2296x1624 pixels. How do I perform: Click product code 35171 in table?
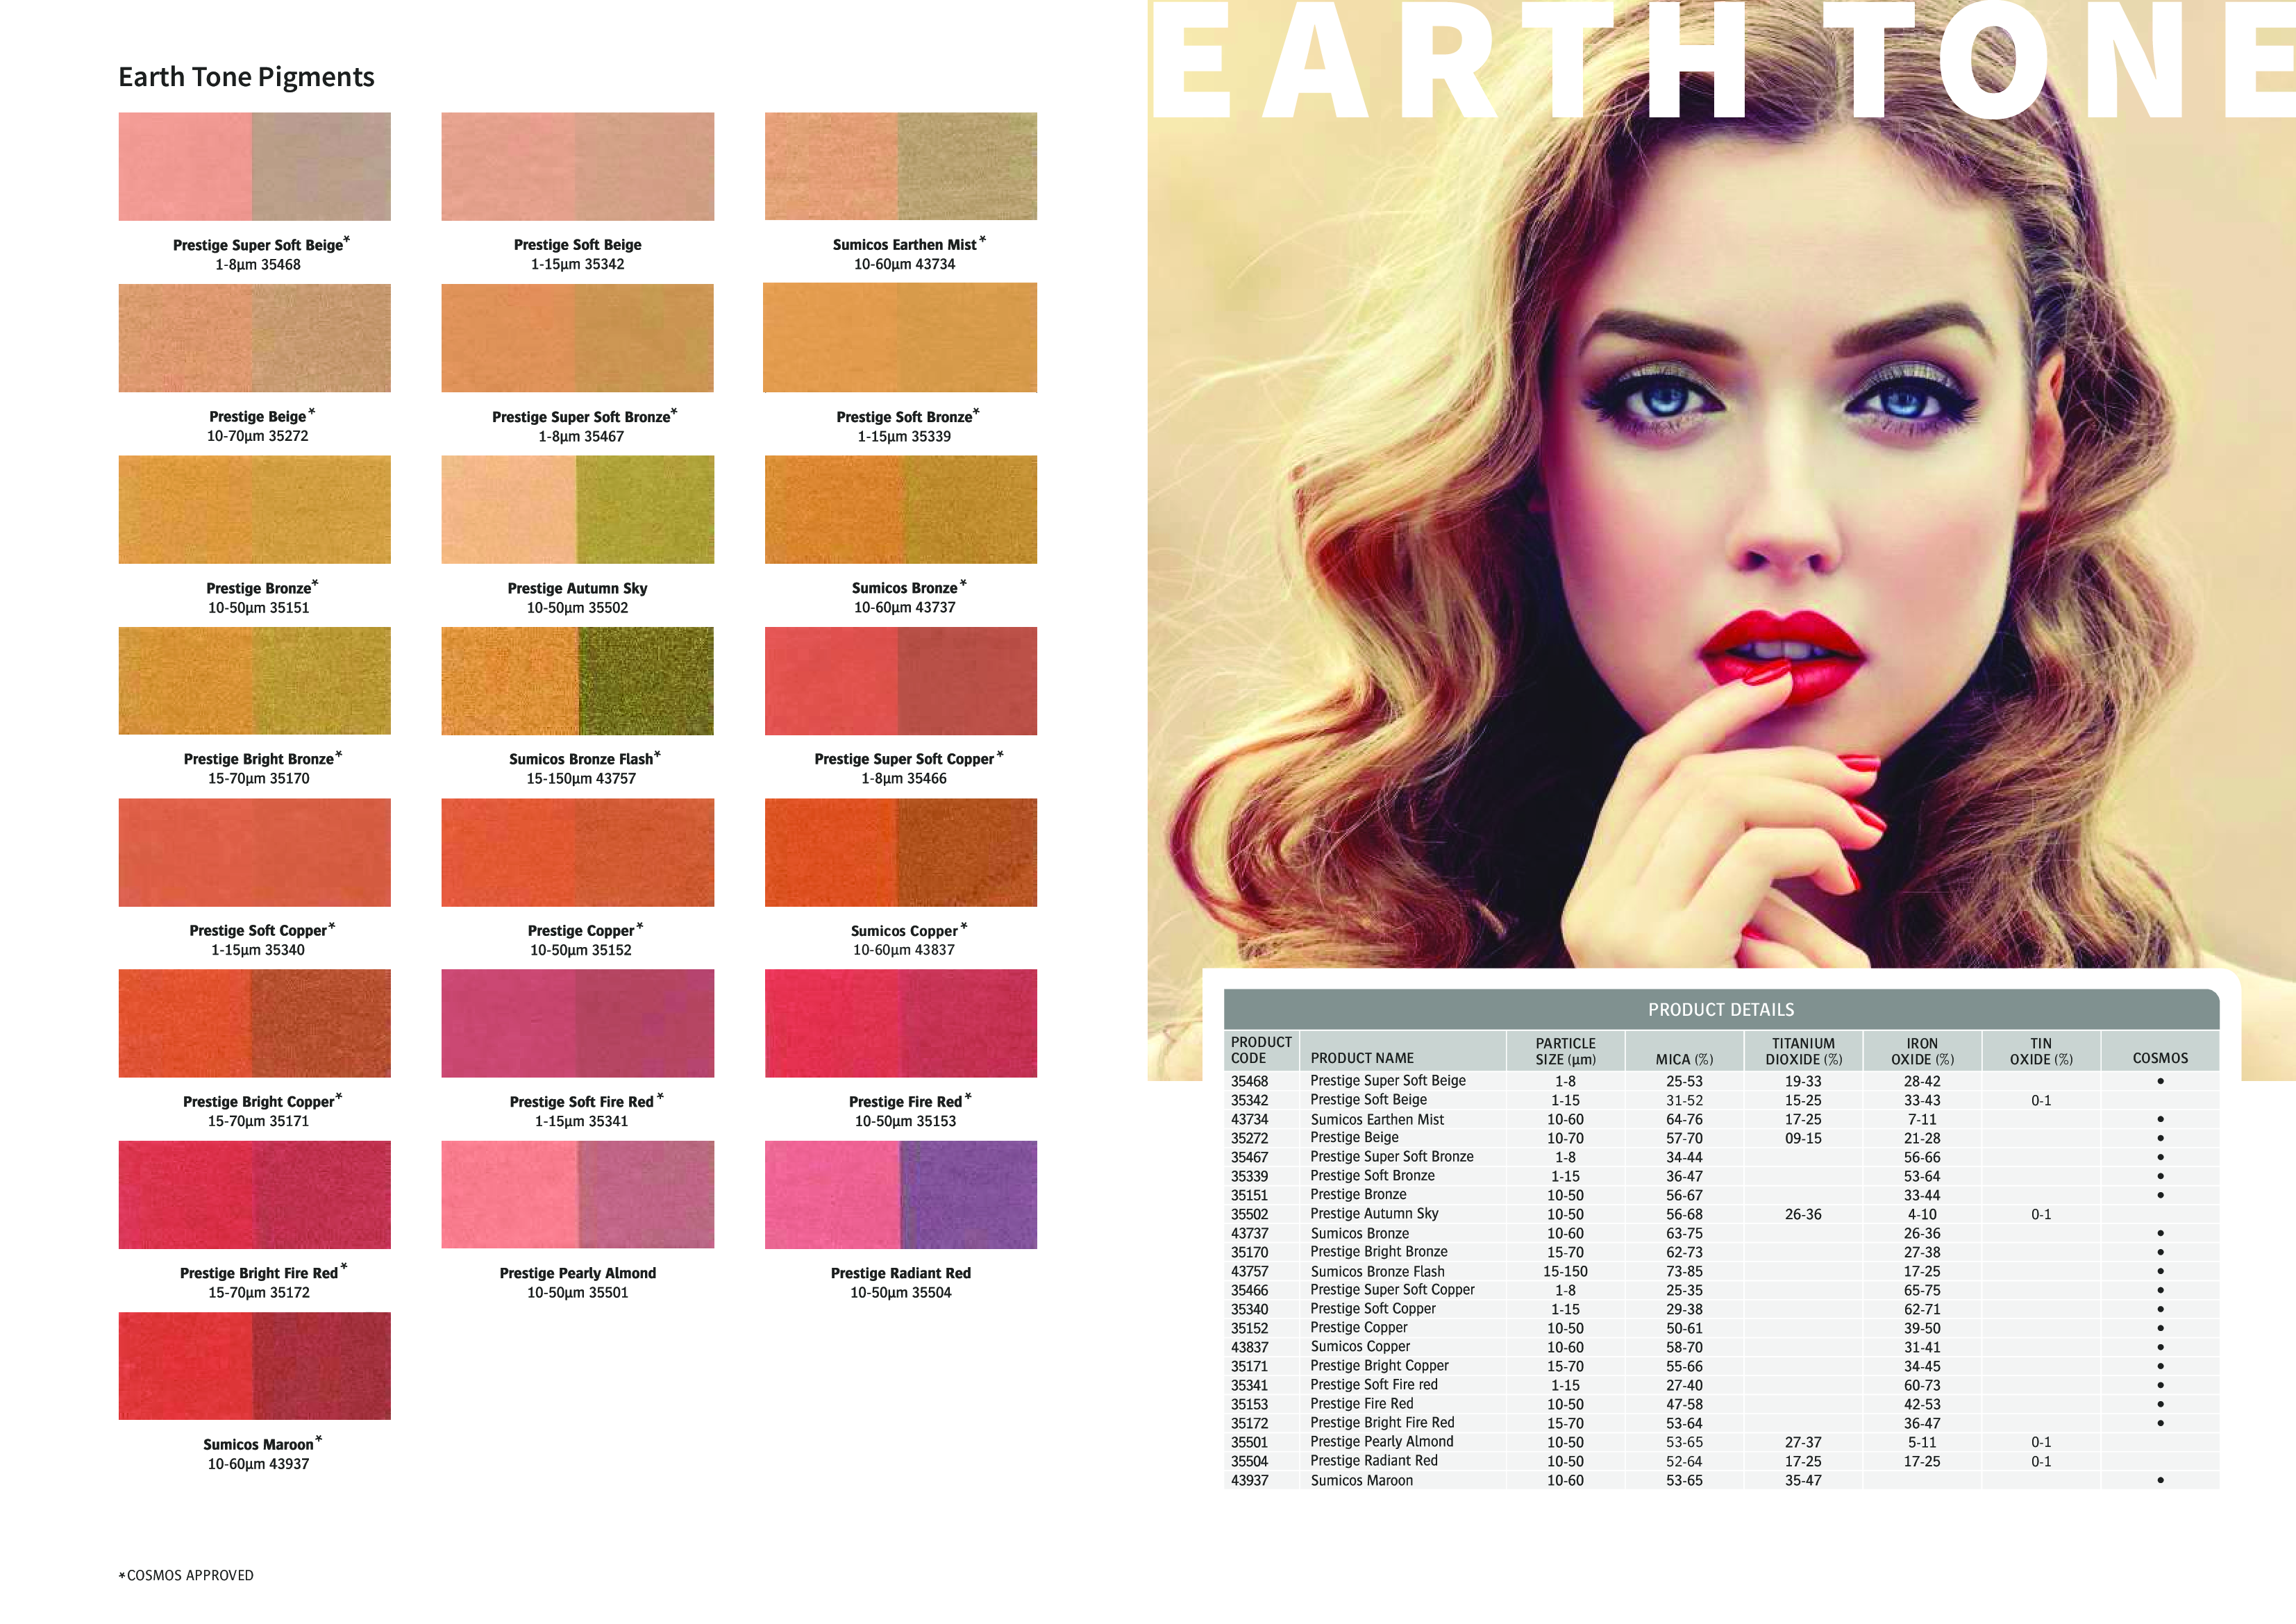pyautogui.click(x=1249, y=1366)
